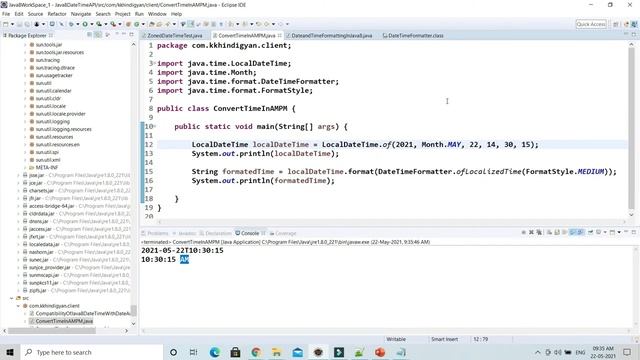Click Remove Launch icon in Console toolbar

(531, 232)
